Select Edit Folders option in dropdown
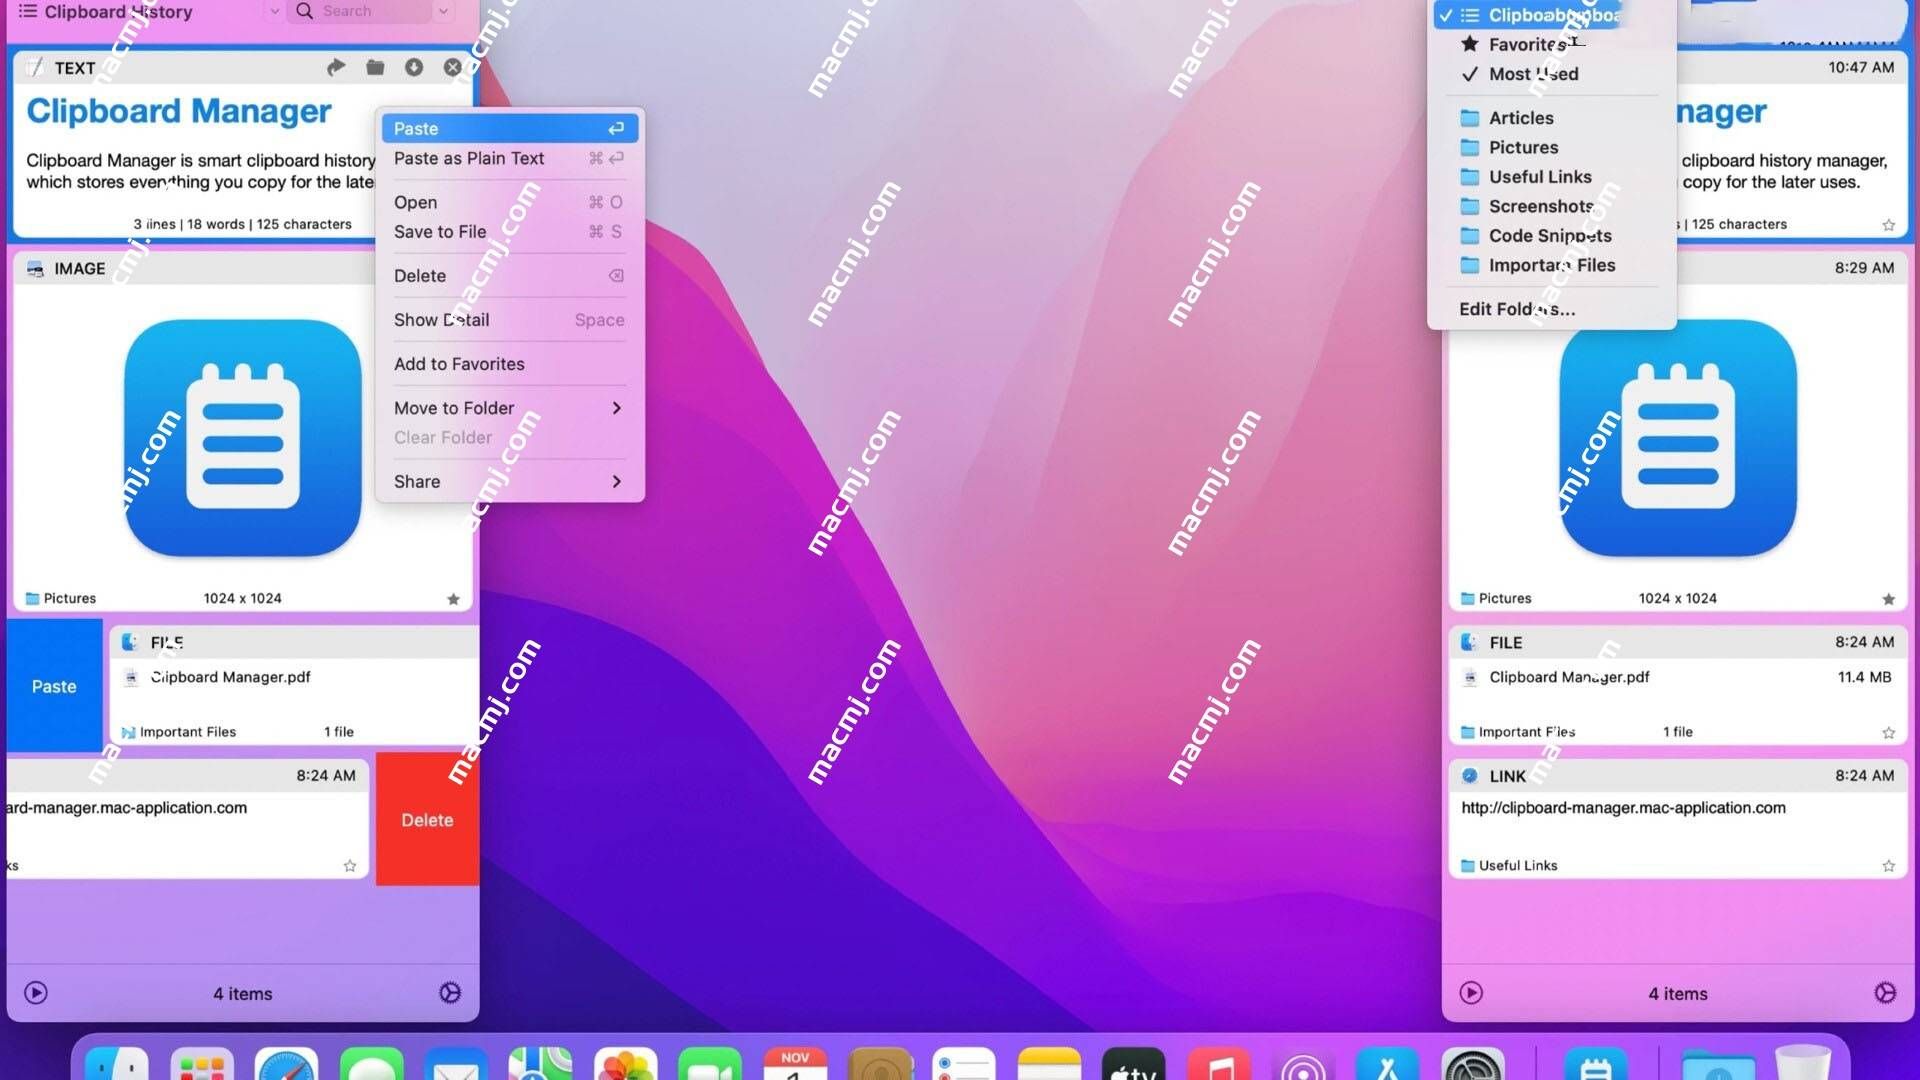Image resolution: width=1920 pixels, height=1080 pixels. click(x=1516, y=309)
